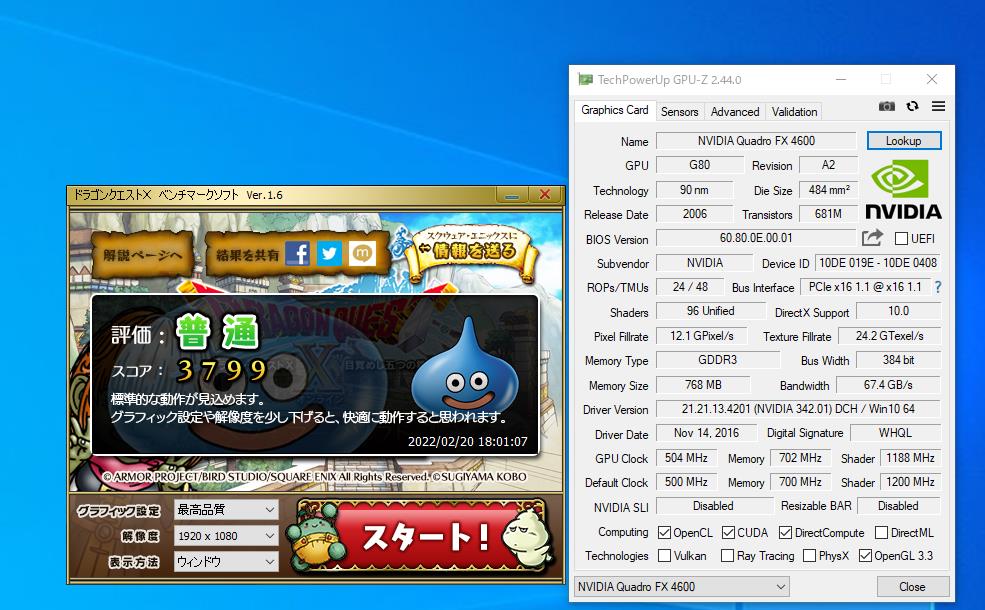Click the Device ID value 10DE 019E

(878, 263)
